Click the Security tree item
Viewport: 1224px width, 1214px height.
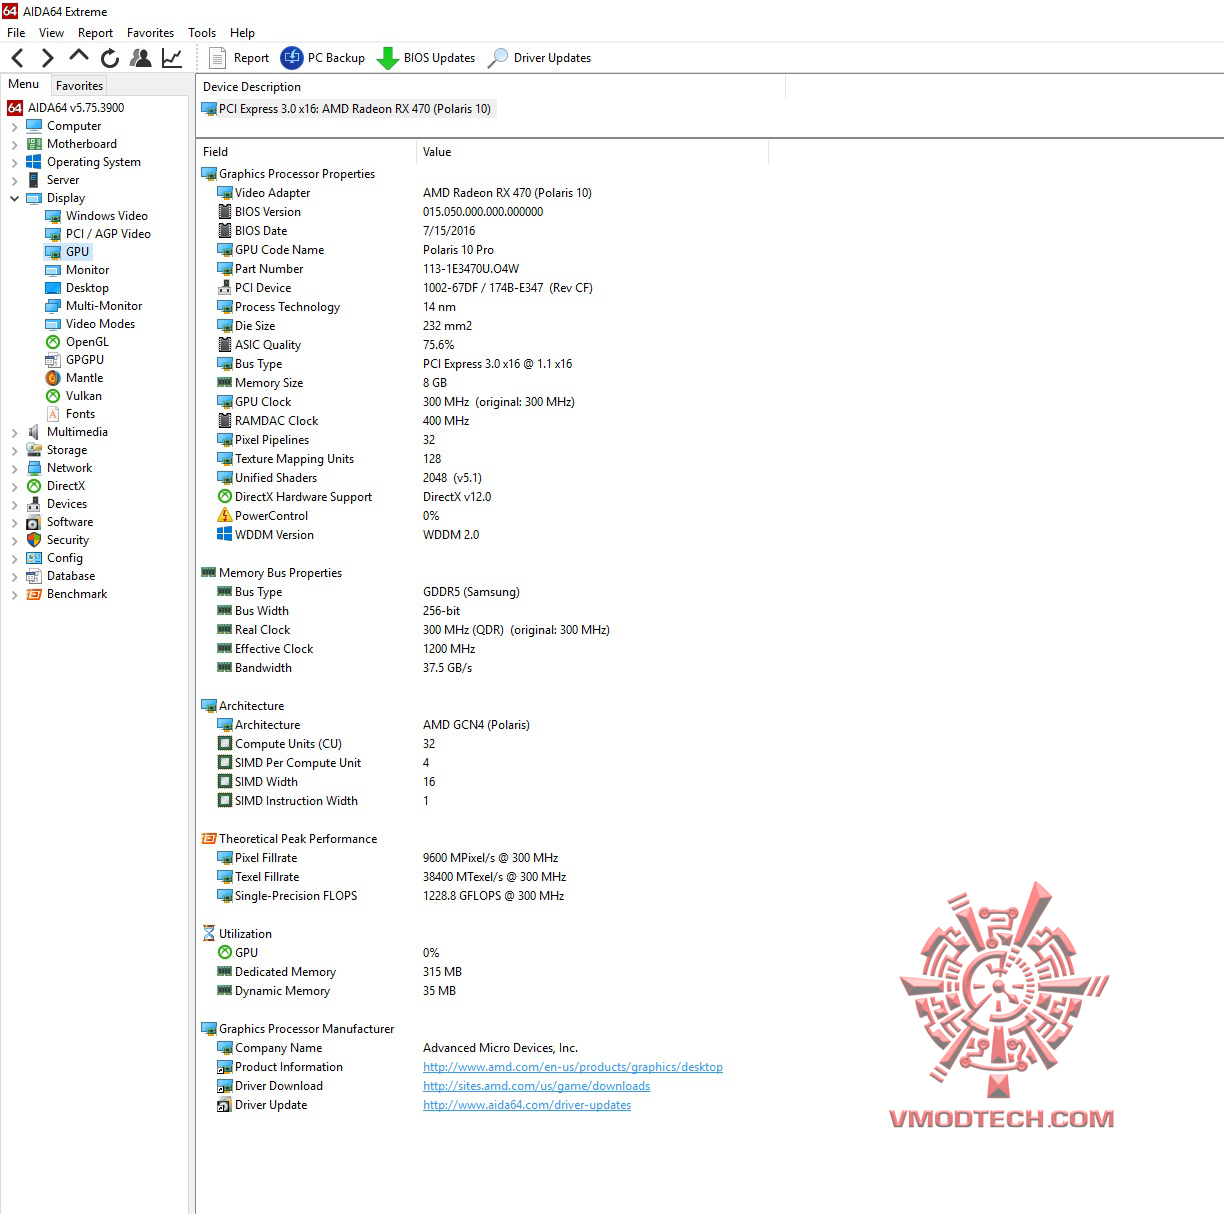tap(58, 540)
